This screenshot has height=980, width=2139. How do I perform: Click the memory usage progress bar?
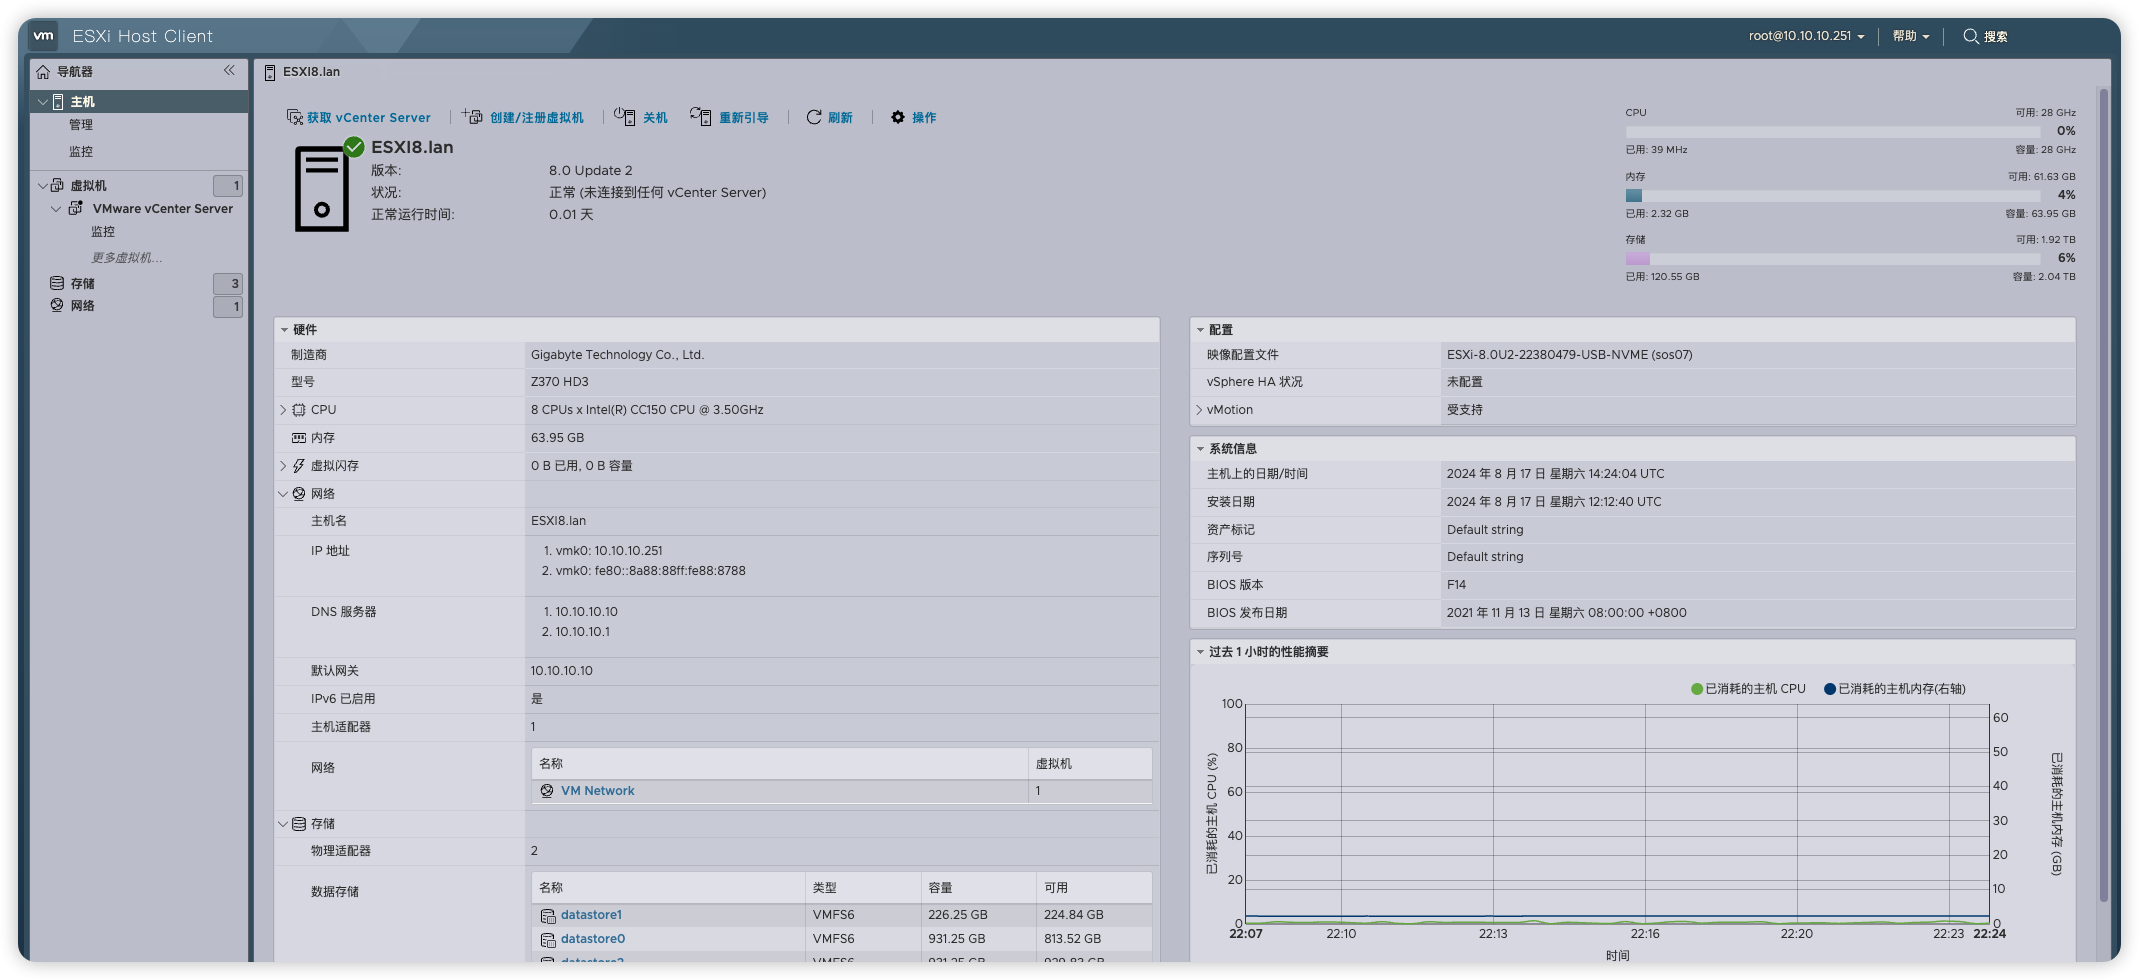click(1832, 196)
